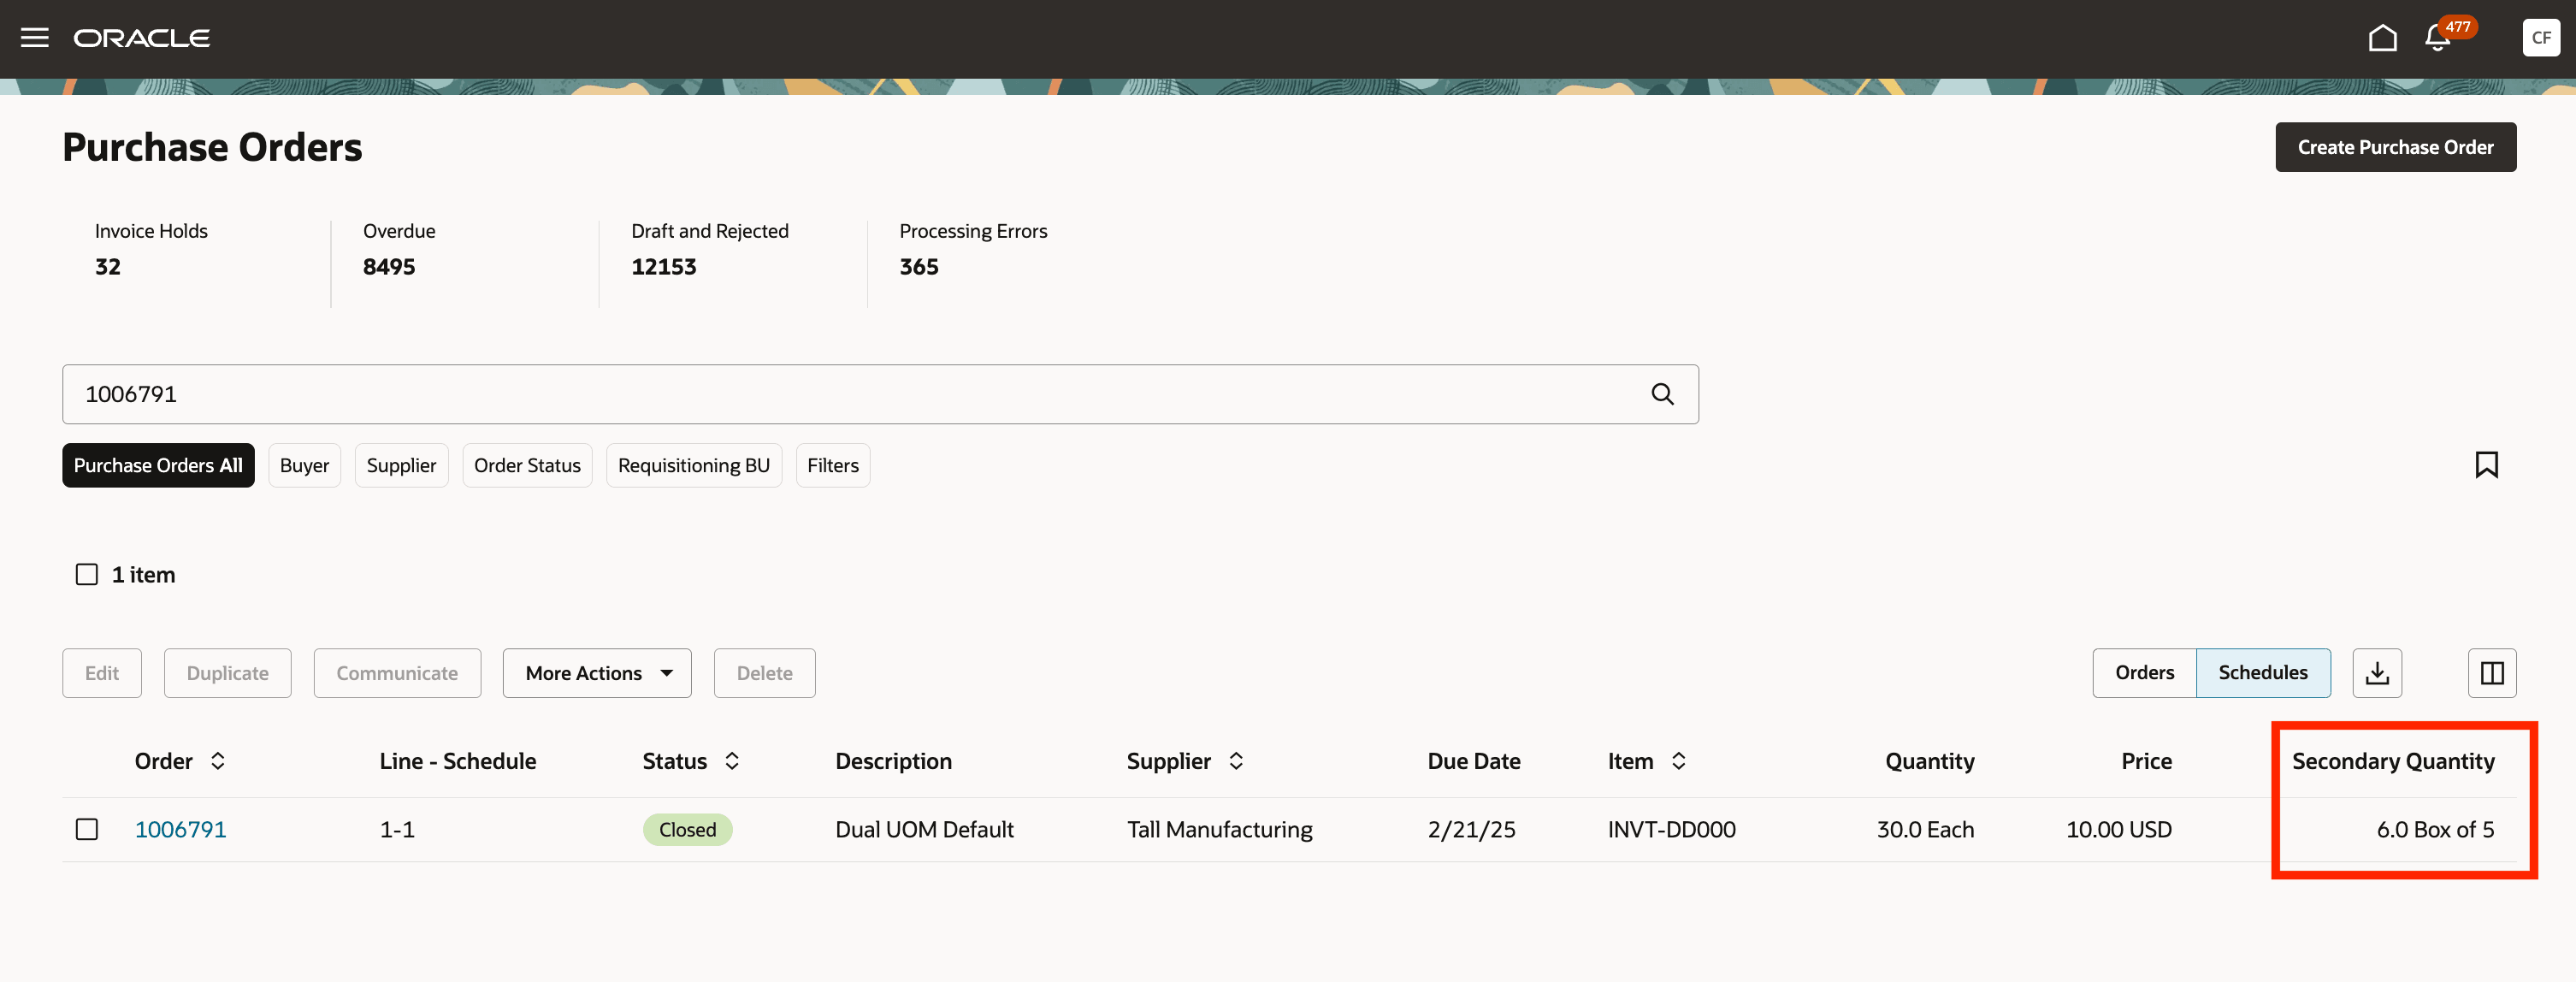Open the CF user profile avatar
The height and width of the screenshot is (982, 2576).
click(x=2540, y=38)
